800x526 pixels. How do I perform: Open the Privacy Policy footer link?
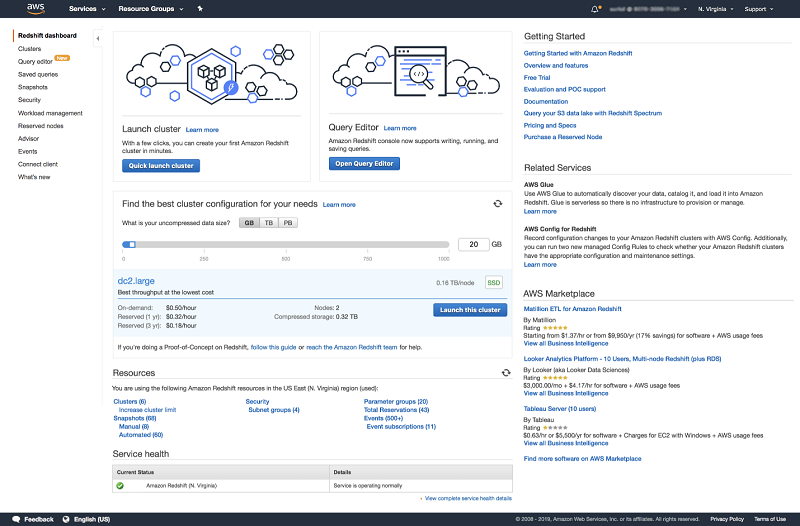click(727, 519)
